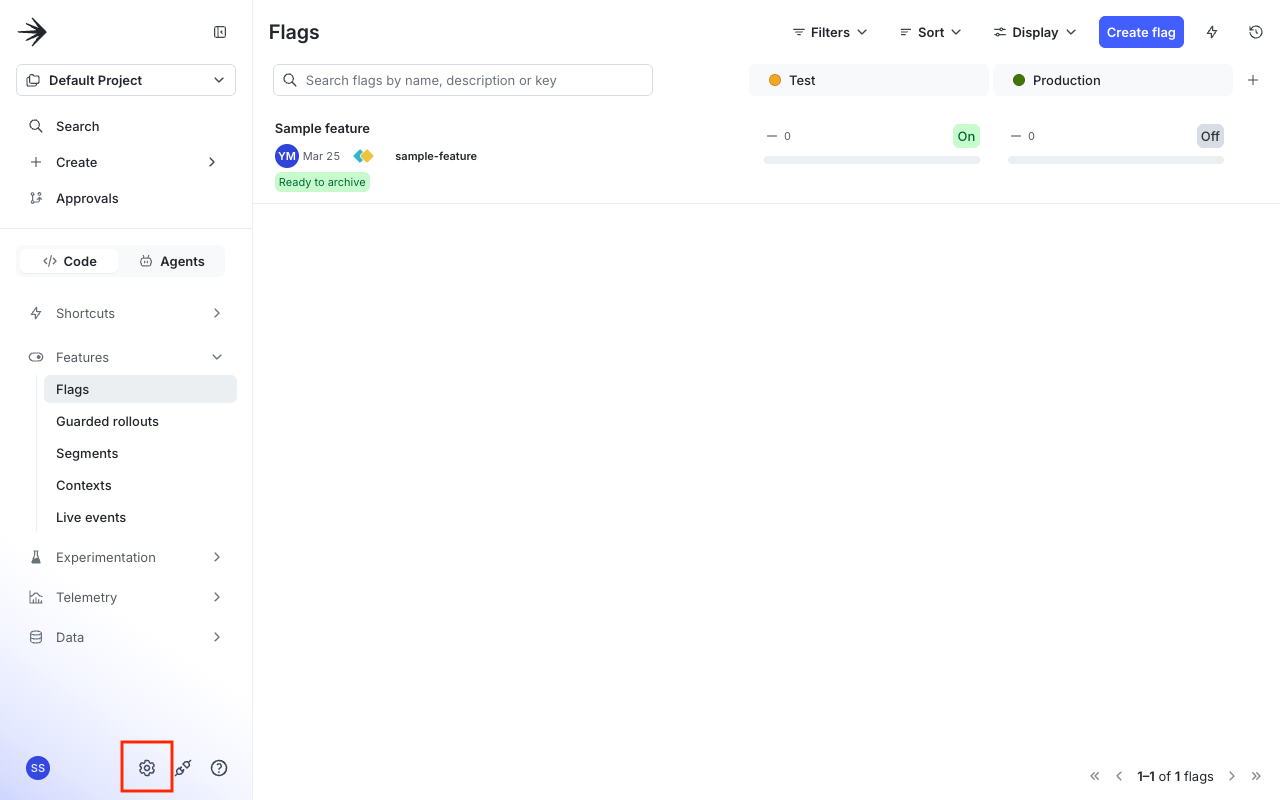Go to previous page of flags
Screen dimensions: 1280x800
(x=1119, y=776)
